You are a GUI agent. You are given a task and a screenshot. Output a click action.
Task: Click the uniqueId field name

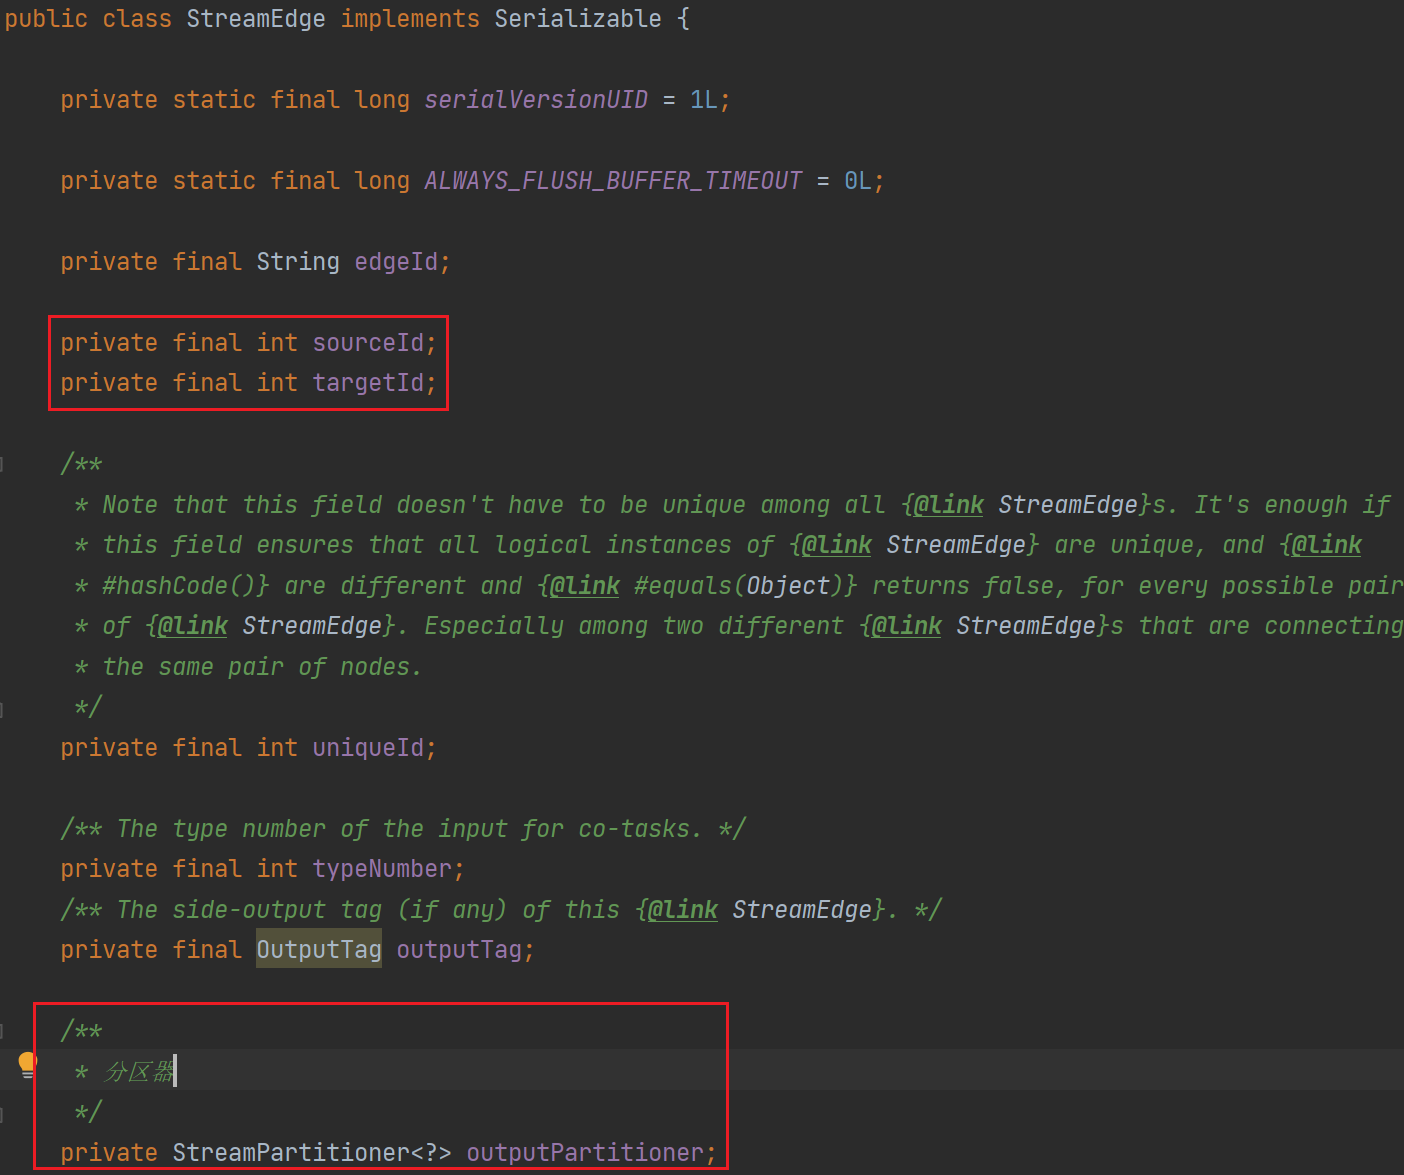(x=368, y=748)
